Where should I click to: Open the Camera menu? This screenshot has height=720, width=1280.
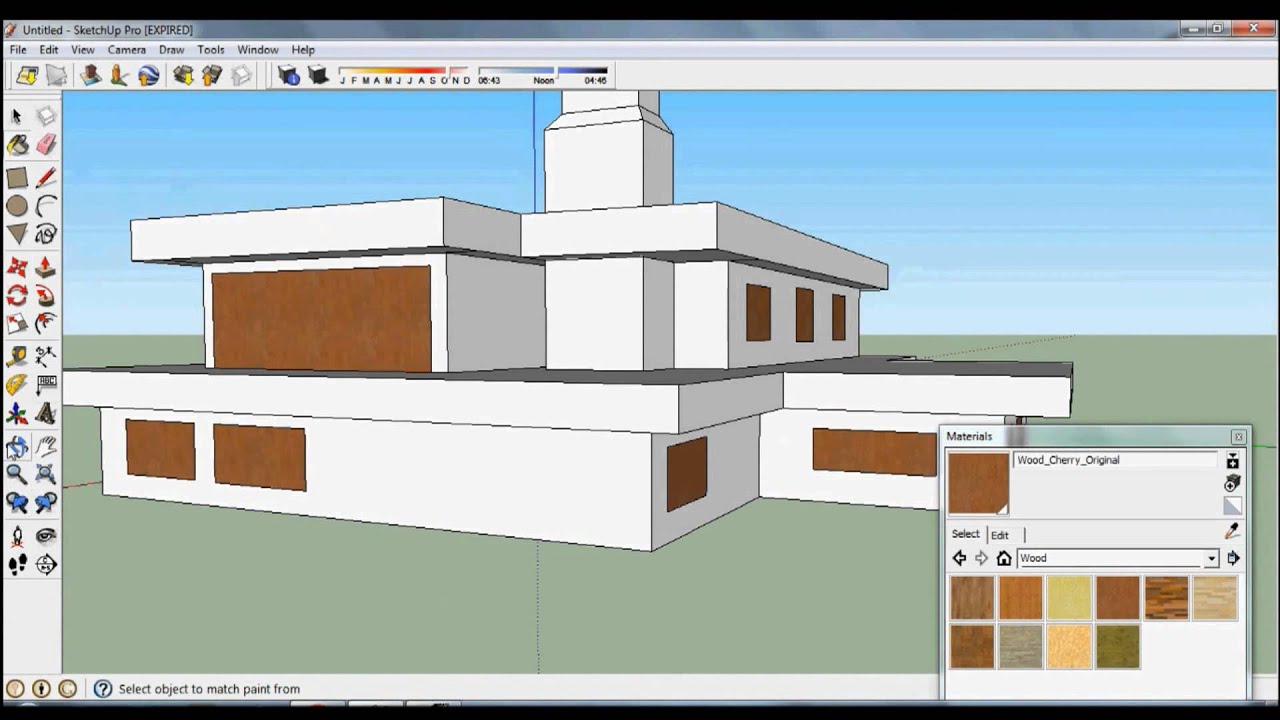127,49
